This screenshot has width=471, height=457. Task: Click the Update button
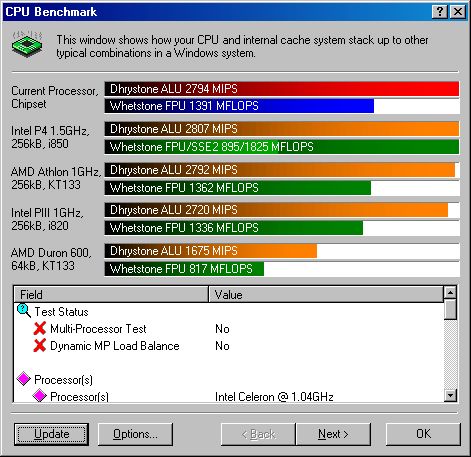tap(51, 434)
